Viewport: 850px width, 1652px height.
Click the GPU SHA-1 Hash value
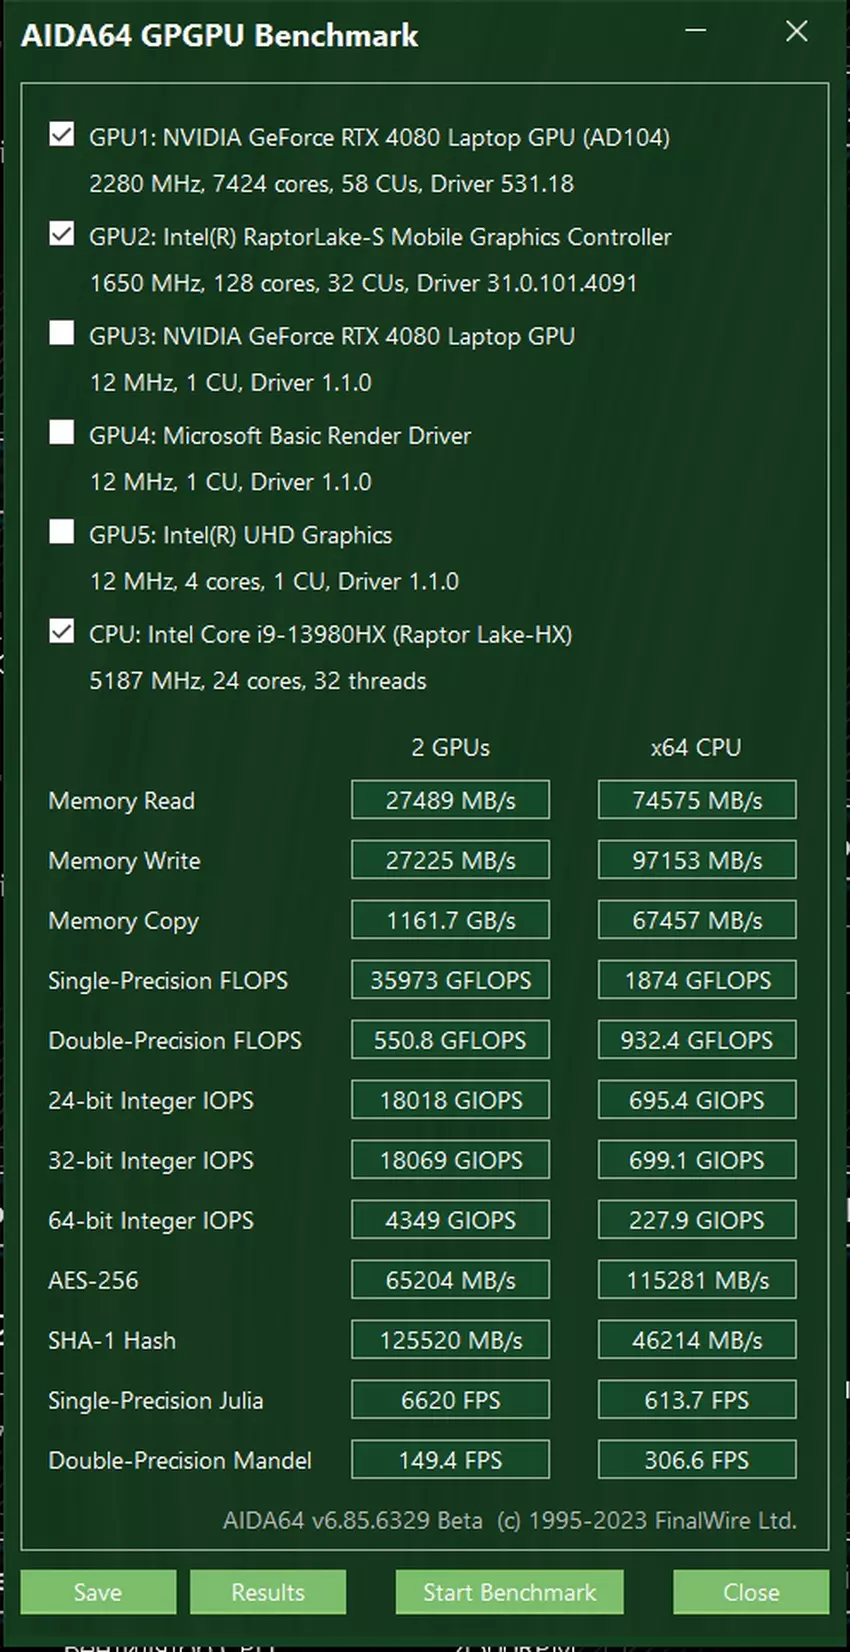coord(450,1340)
